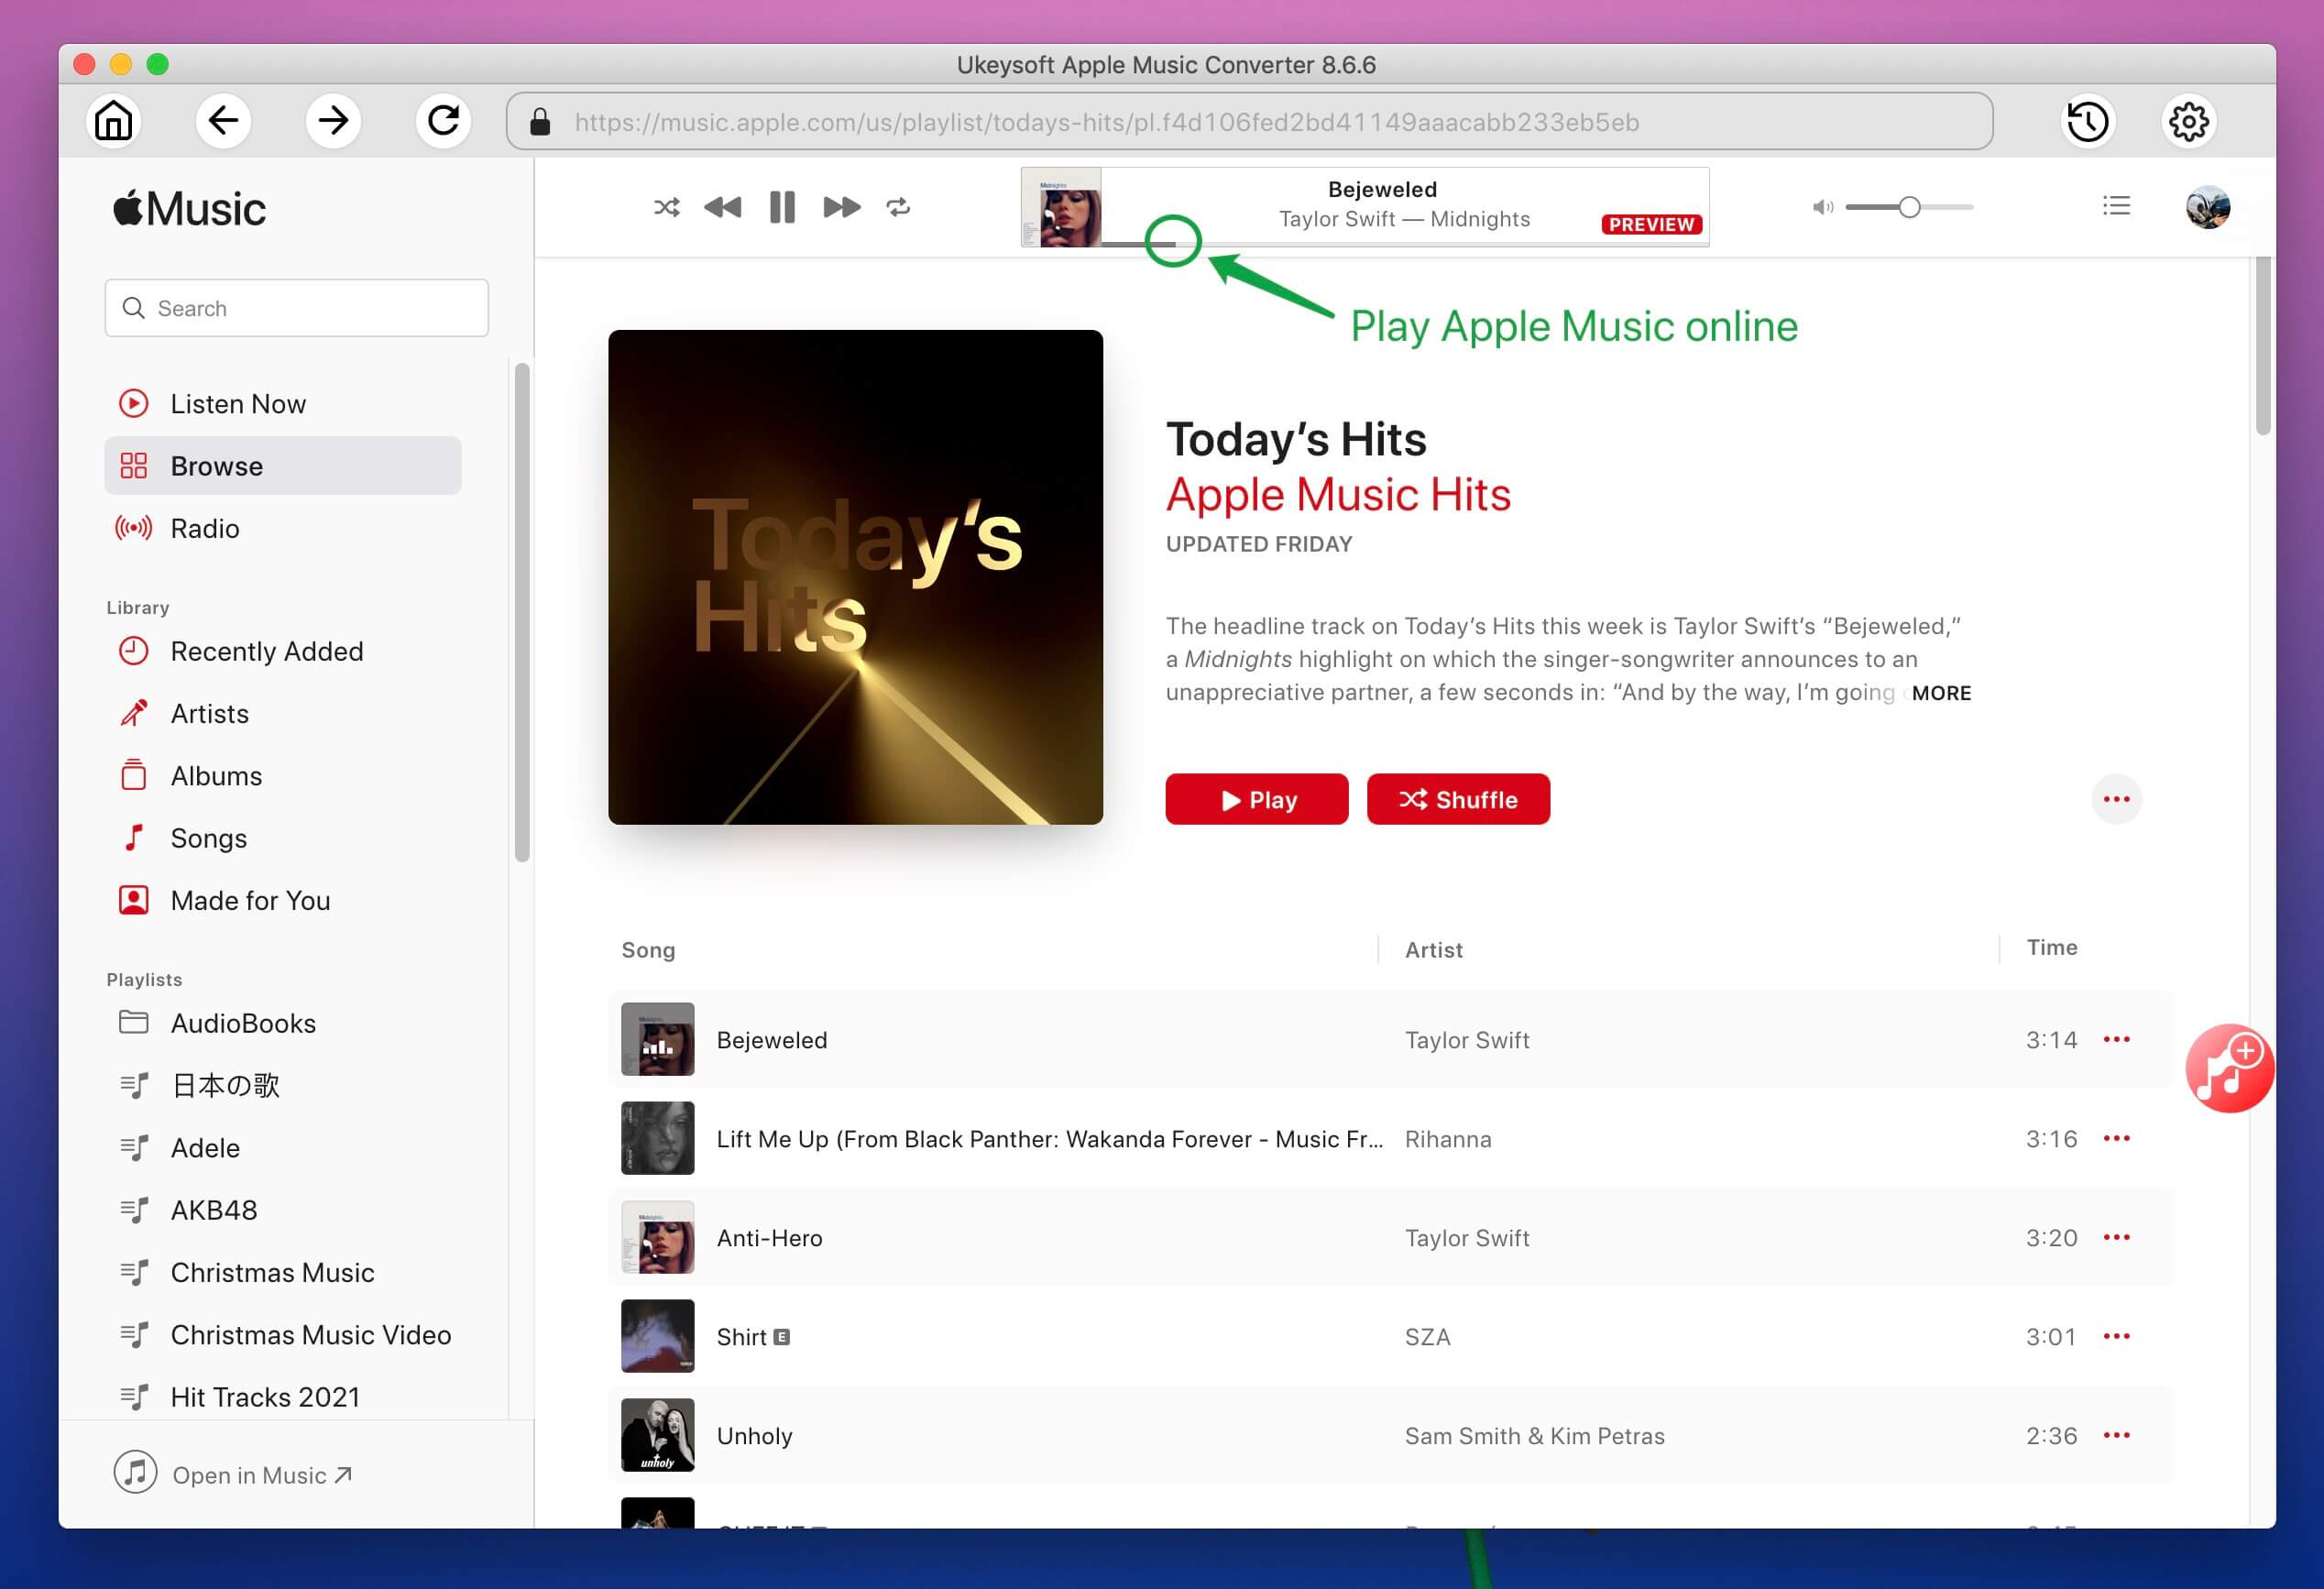Click the Play button for Today's Hits
The height and width of the screenshot is (1589, 2324).
click(1257, 798)
